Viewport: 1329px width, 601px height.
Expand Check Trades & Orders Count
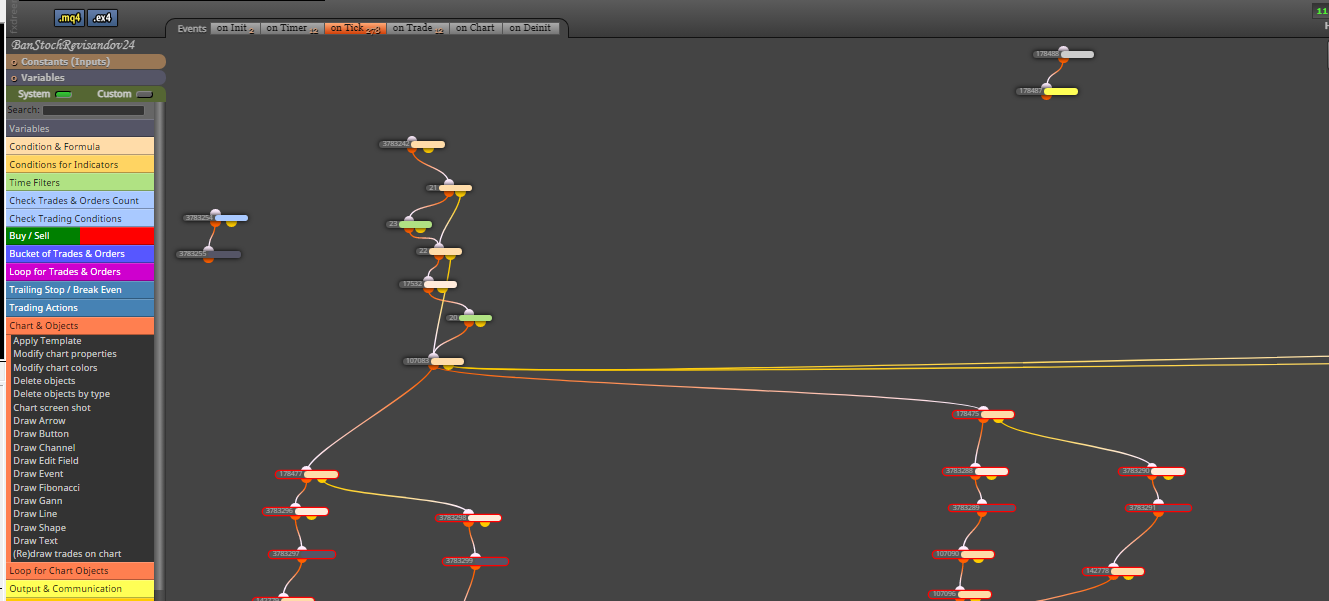pos(80,201)
